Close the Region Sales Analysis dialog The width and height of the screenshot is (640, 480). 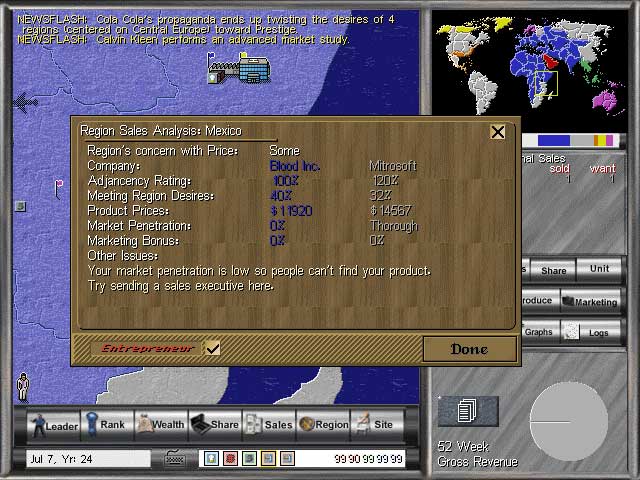click(498, 132)
